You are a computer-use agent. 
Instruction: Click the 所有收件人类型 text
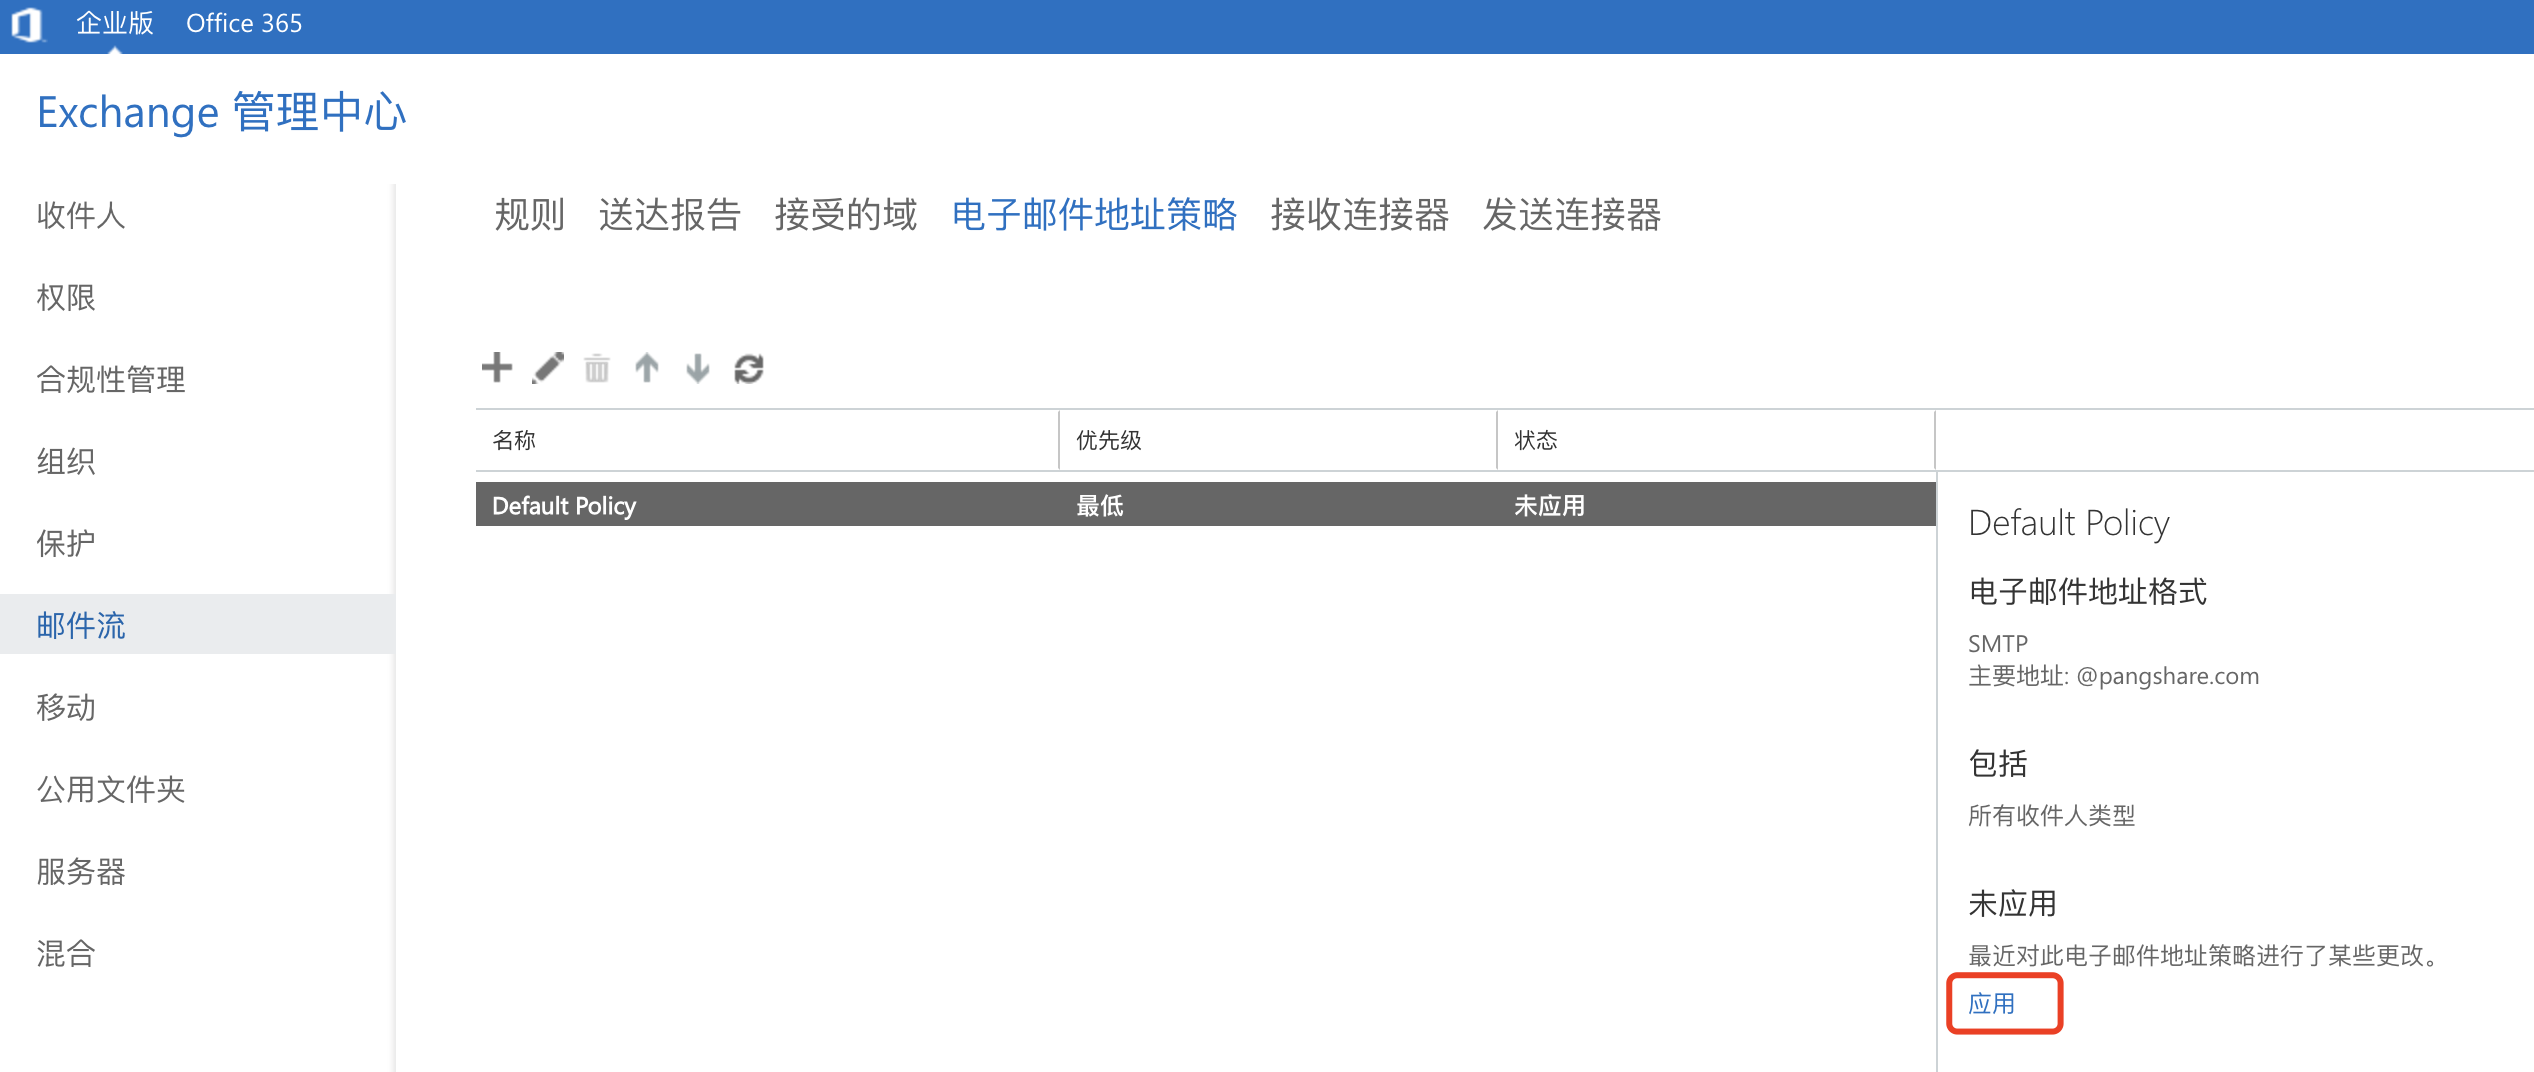(2052, 816)
